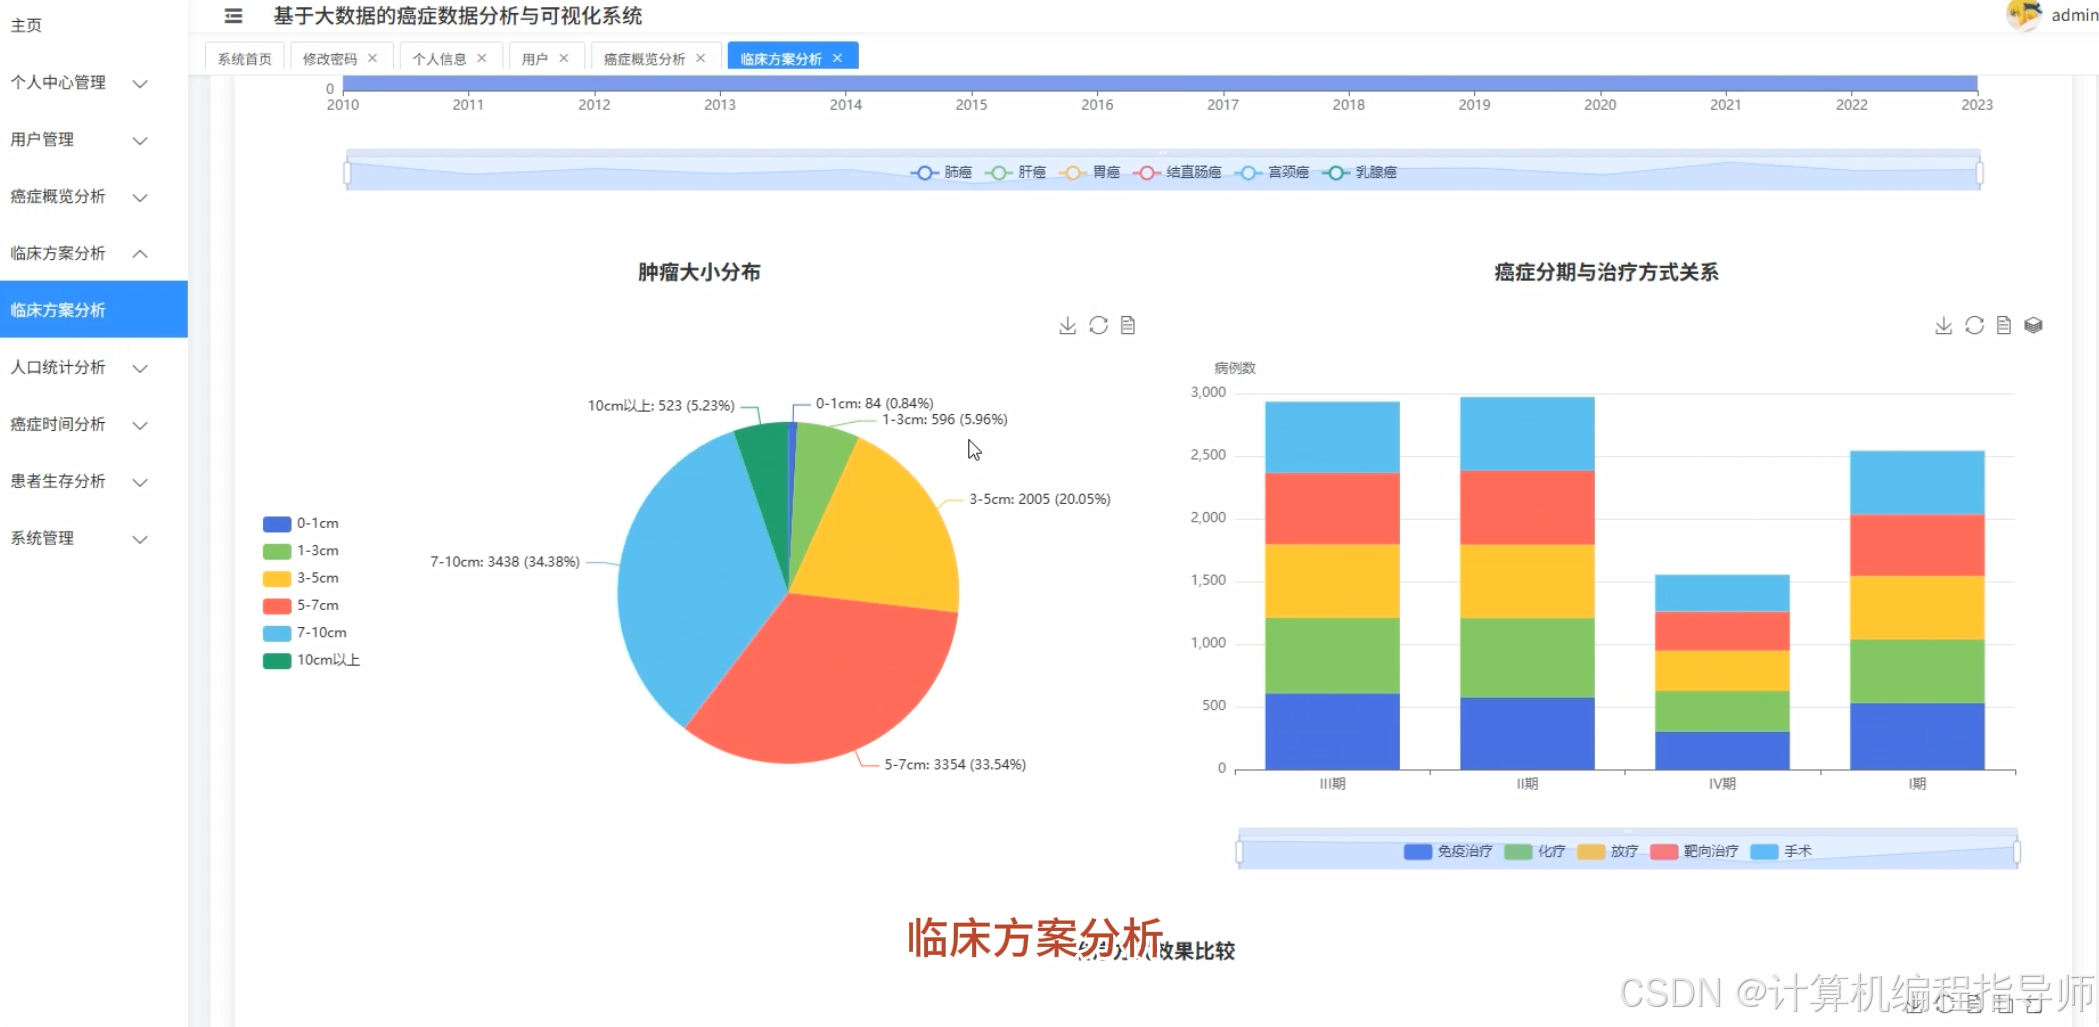Close the 用户 tab
2099x1027 pixels.
(x=563, y=58)
